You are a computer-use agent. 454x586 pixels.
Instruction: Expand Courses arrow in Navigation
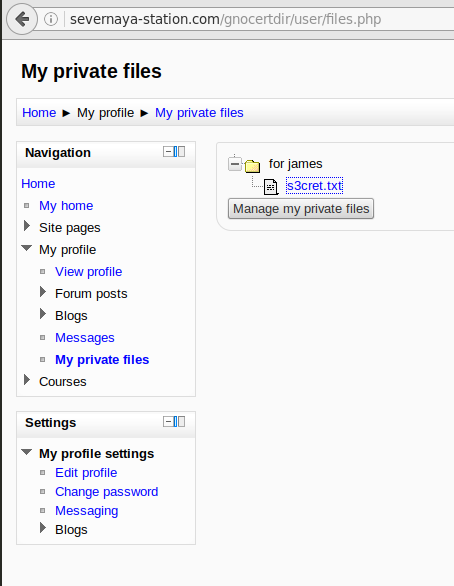(27, 380)
